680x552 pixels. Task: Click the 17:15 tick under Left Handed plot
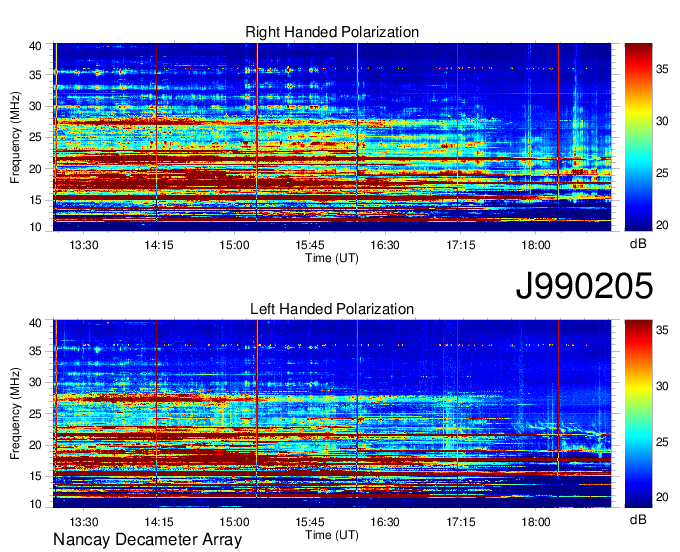[x=461, y=522]
